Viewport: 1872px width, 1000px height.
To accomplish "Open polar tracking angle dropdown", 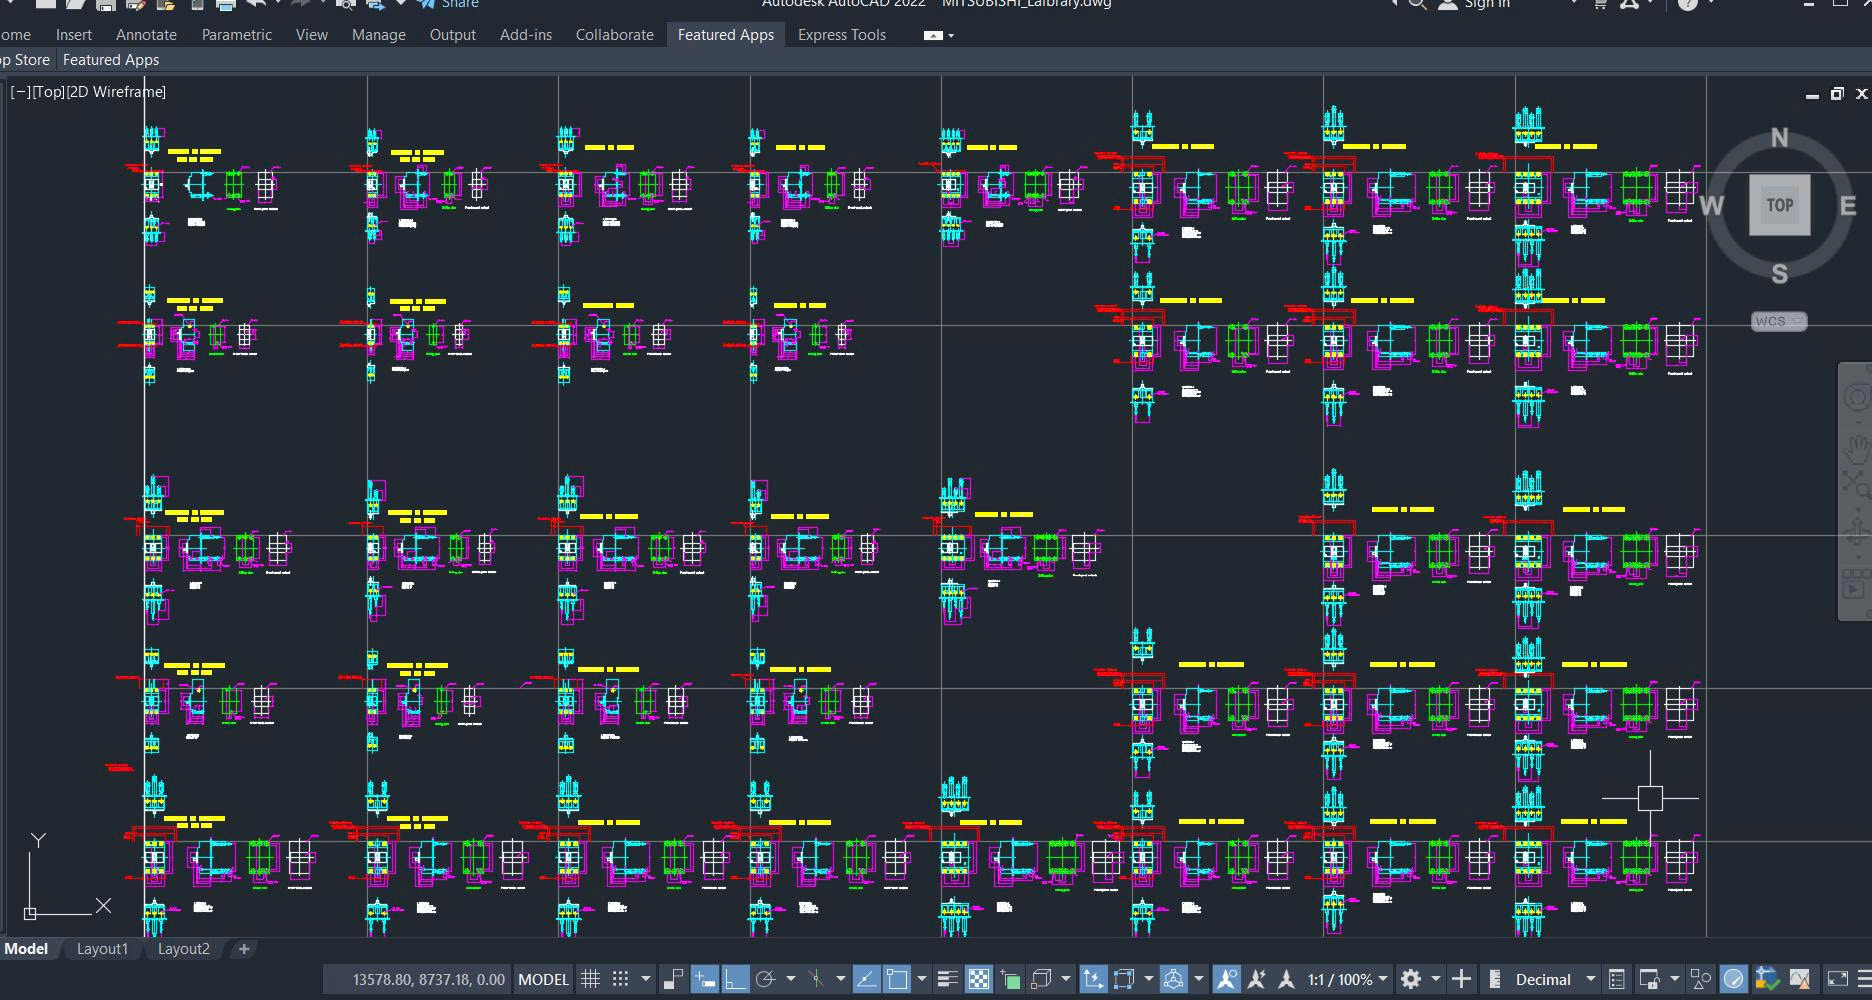I will pos(791,979).
